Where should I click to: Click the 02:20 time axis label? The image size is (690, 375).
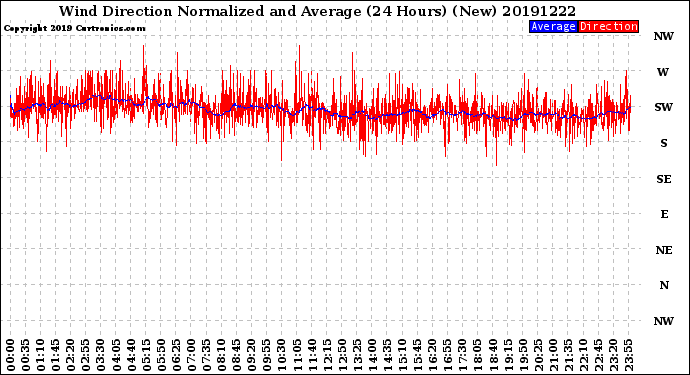(71, 355)
